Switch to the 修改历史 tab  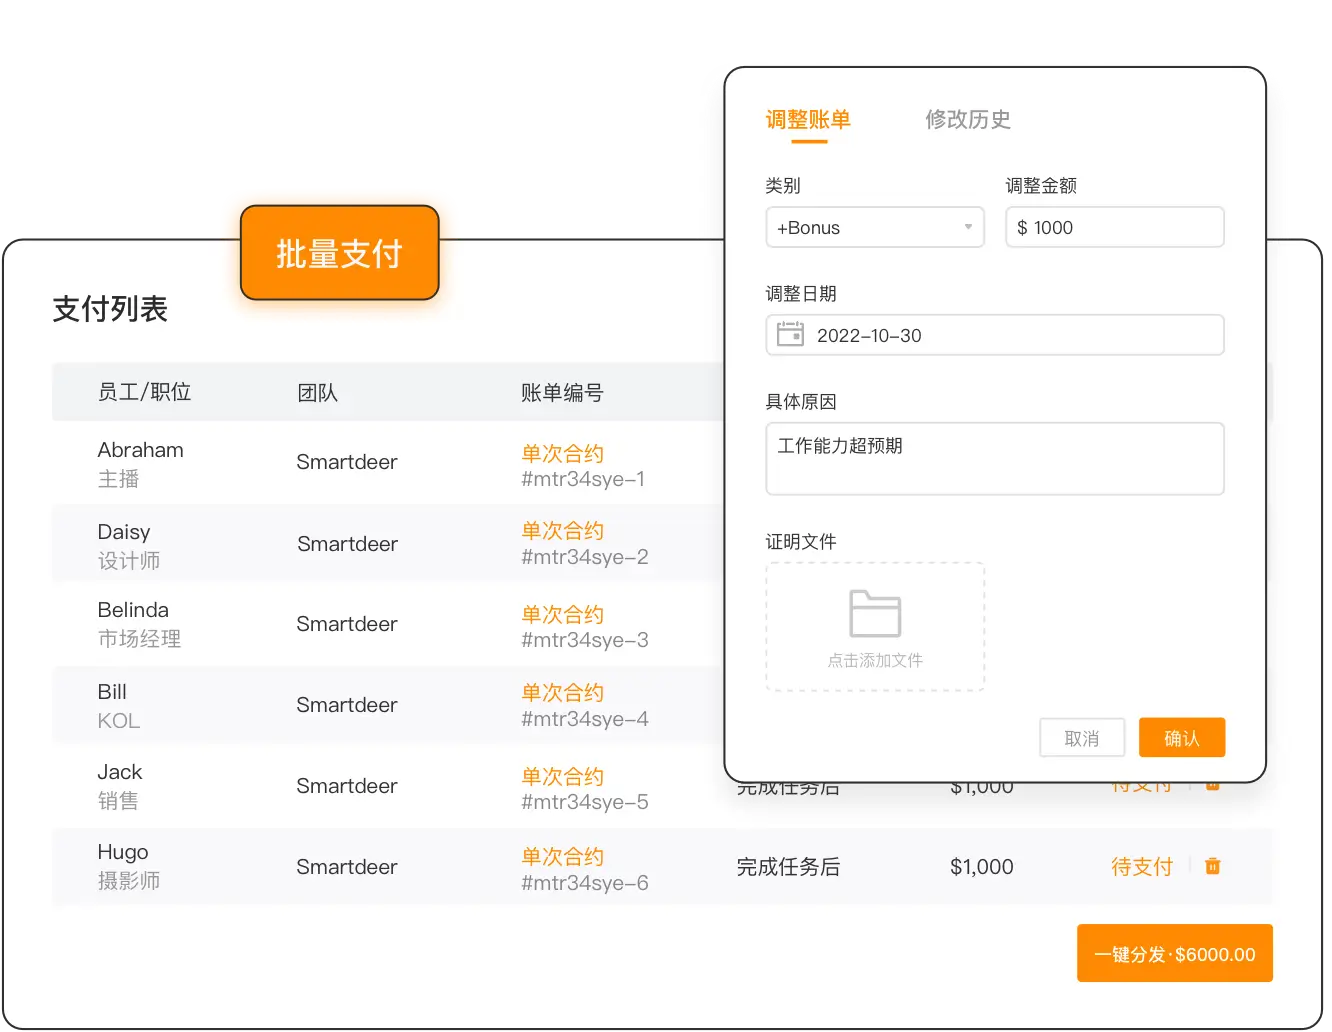click(968, 120)
